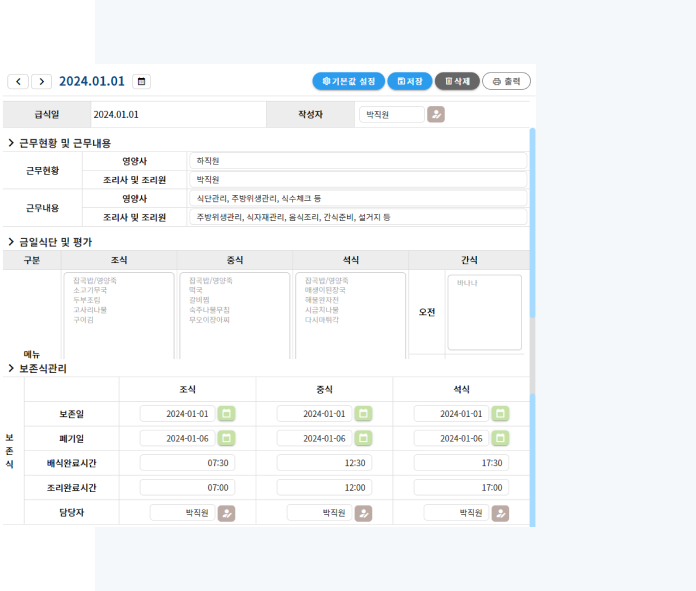Click the 삭제 delete button
696x591 pixels.
(457, 81)
